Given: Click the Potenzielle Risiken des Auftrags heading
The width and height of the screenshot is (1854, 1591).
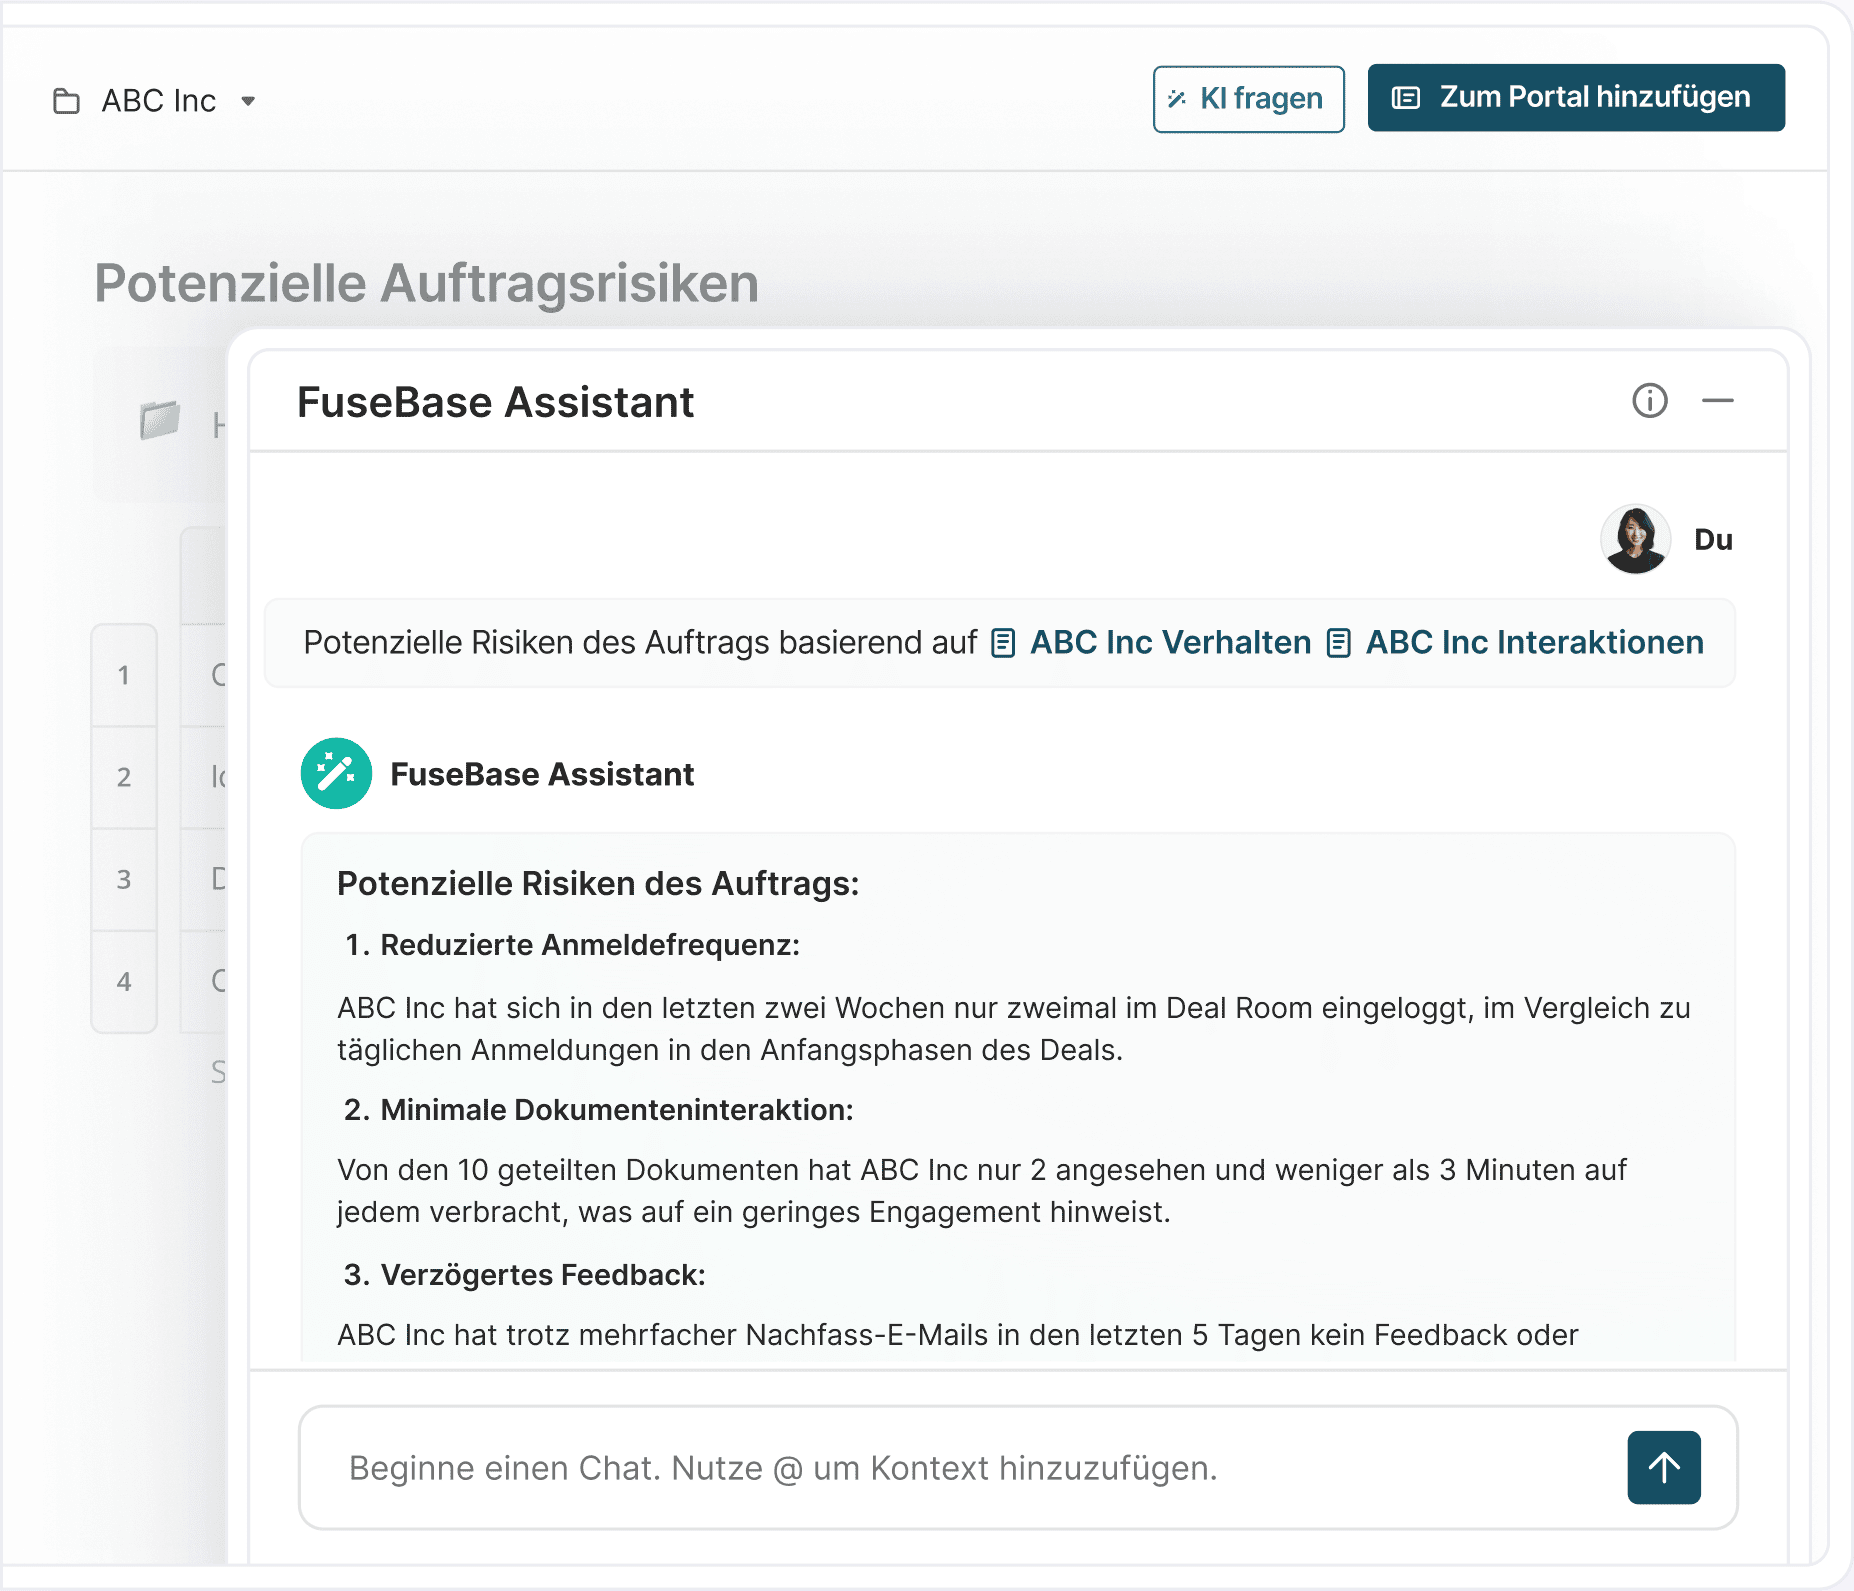Looking at the screenshot, I should point(598,884).
